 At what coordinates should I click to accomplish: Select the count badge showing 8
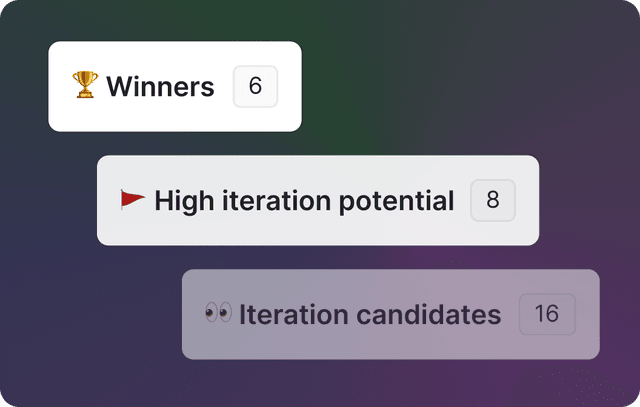coord(493,200)
